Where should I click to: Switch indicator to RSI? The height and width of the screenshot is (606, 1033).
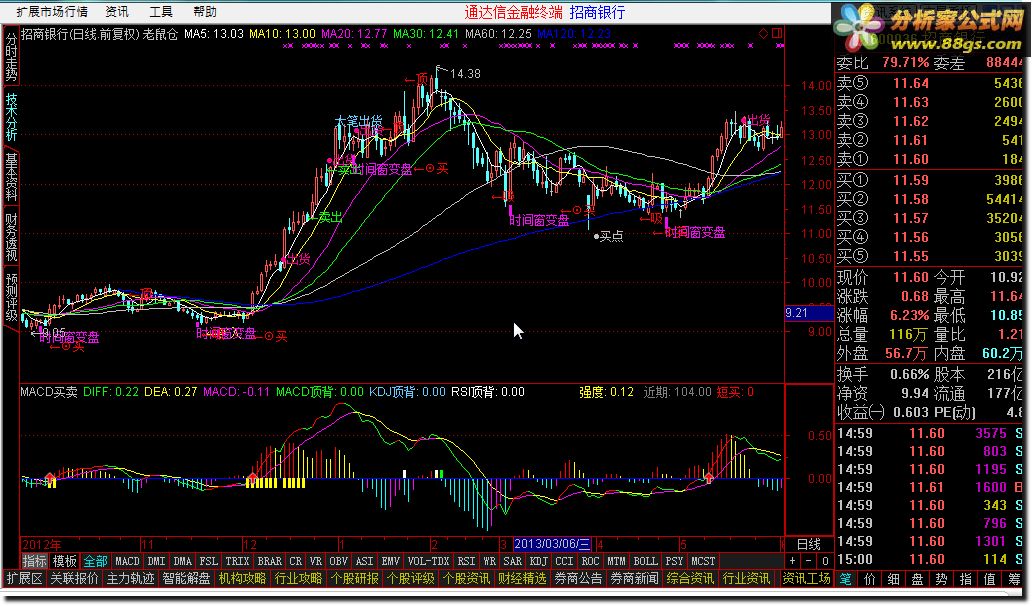[x=466, y=561]
